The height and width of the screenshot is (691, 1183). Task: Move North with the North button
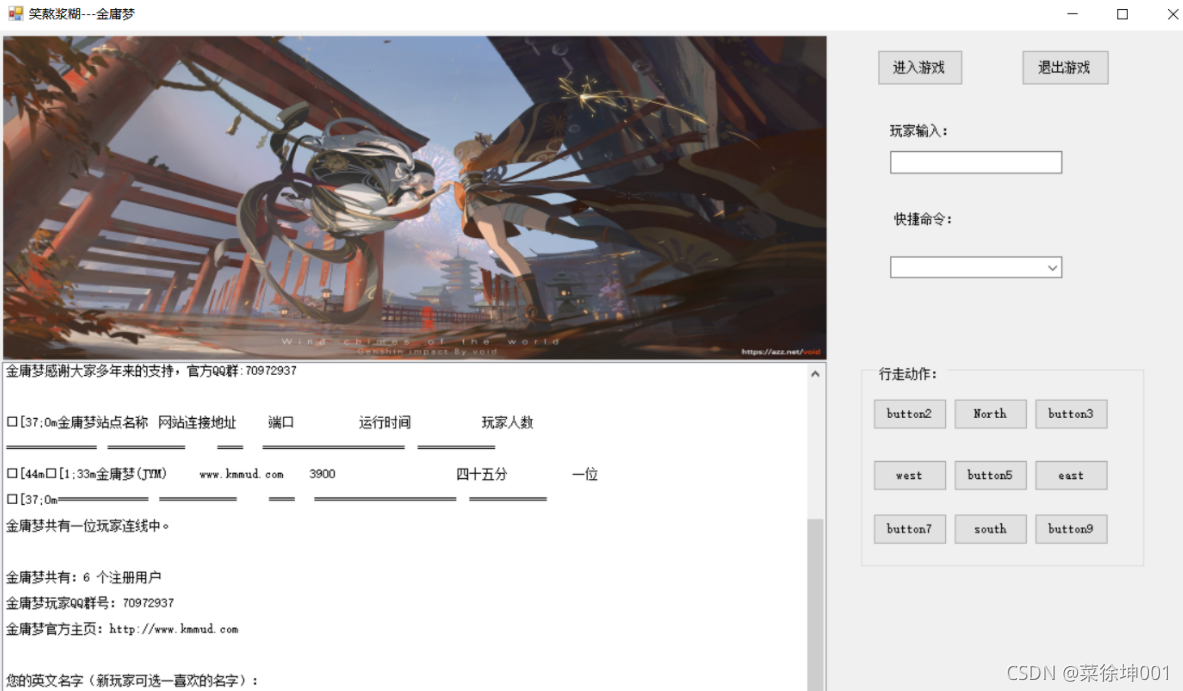[x=990, y=414]
